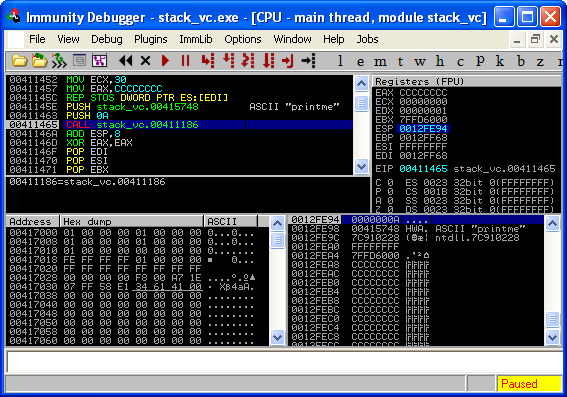
Task: Open the Jobs menu
Action: coord(367,39)
